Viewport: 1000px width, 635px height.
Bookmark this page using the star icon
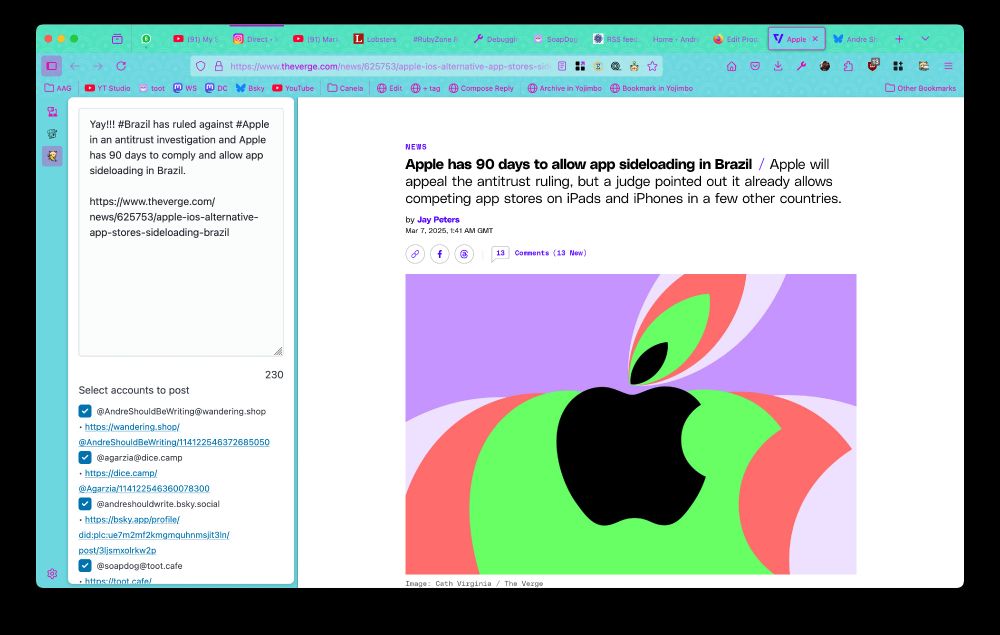coord(653,66)
